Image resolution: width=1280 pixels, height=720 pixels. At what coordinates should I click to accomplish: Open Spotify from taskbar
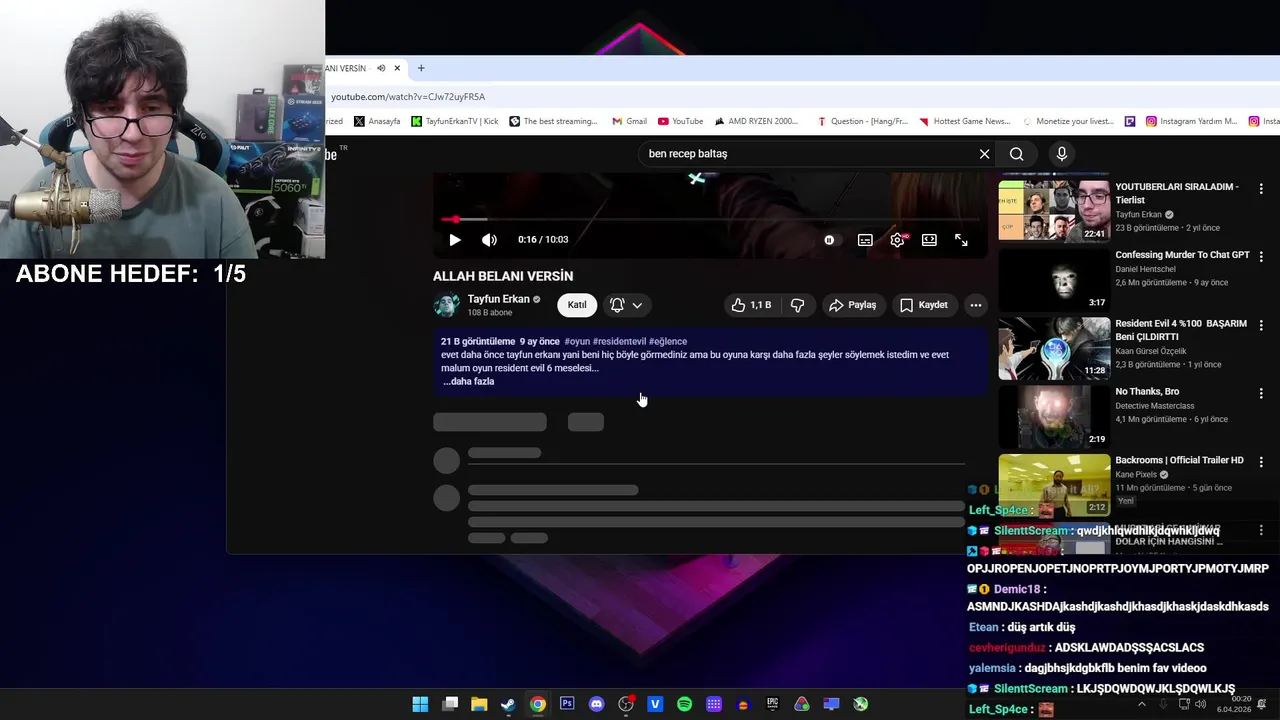(x=684, y=704)
